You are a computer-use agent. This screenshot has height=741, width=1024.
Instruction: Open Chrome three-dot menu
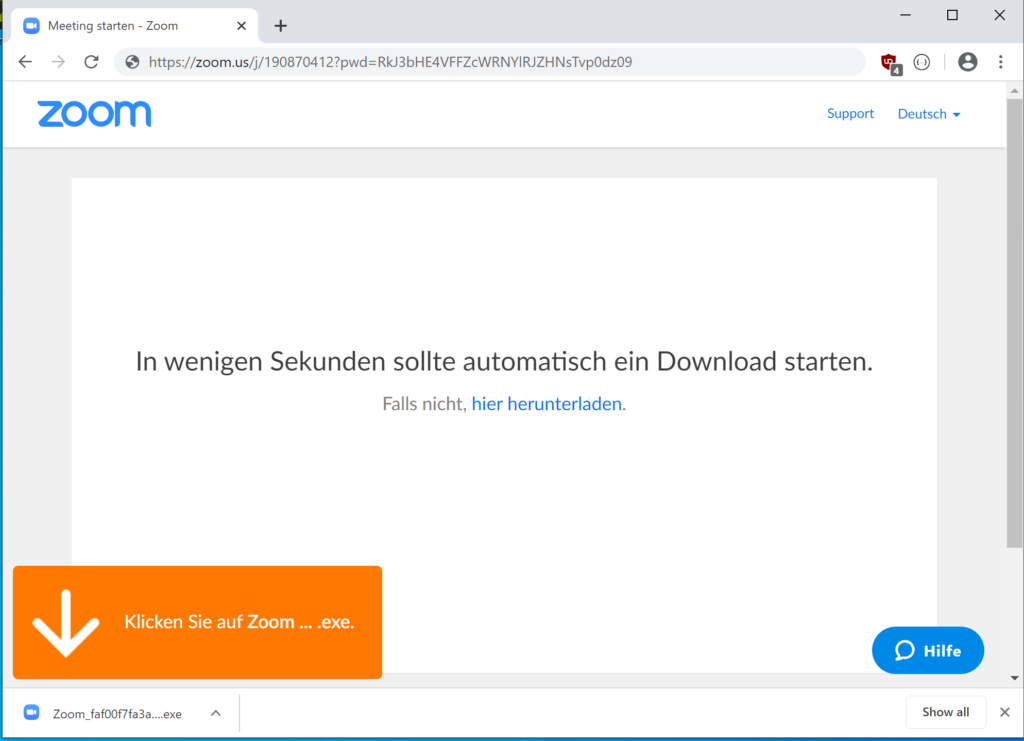pos(1000,62)
